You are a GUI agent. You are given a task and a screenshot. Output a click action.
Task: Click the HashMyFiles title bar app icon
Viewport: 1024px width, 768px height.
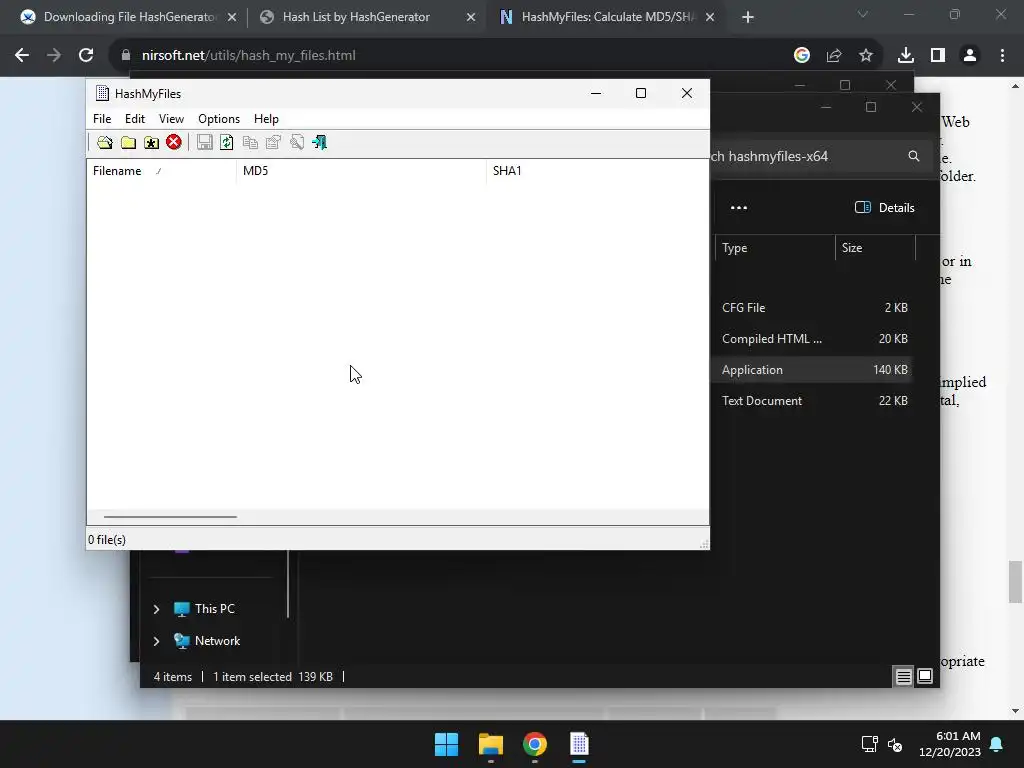102,93
